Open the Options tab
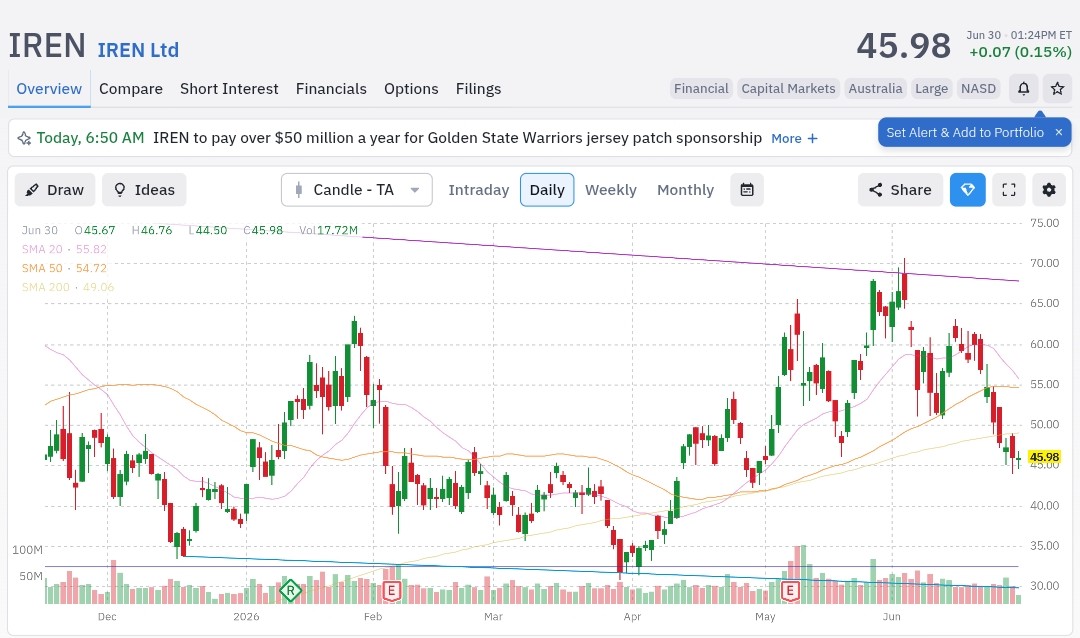Image resolution: width=1080 pixels, height=638 pixels. pyautogui.click(x=411, y=89)
